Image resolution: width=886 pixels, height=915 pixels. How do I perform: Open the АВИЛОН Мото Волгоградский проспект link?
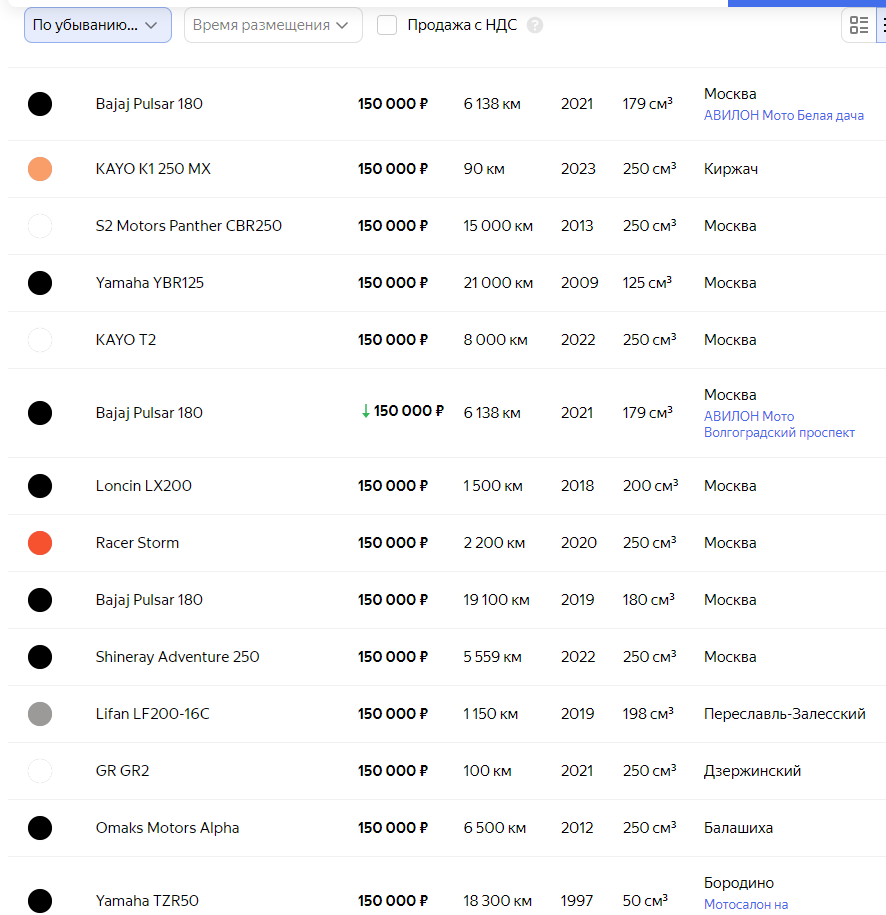[x=779, y=424]
